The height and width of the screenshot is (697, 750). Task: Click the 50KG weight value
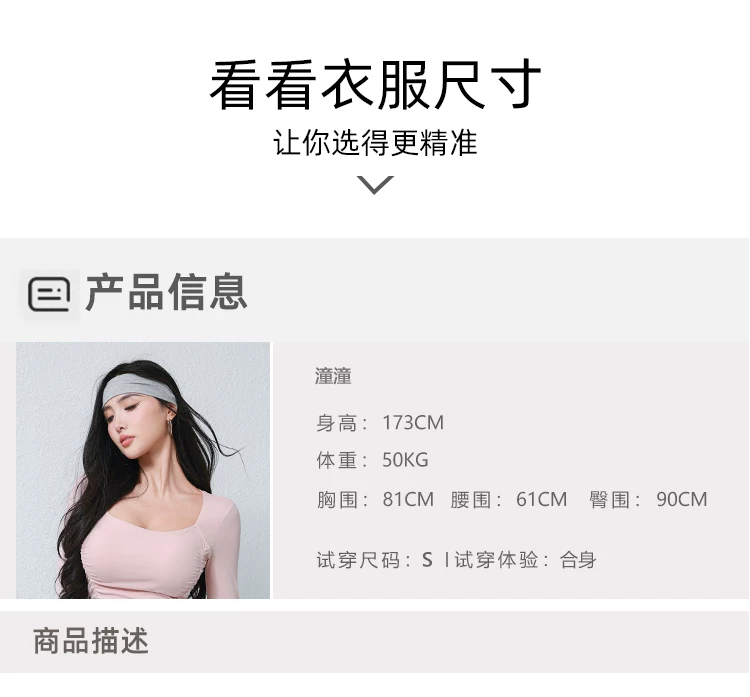click(405, 460)
